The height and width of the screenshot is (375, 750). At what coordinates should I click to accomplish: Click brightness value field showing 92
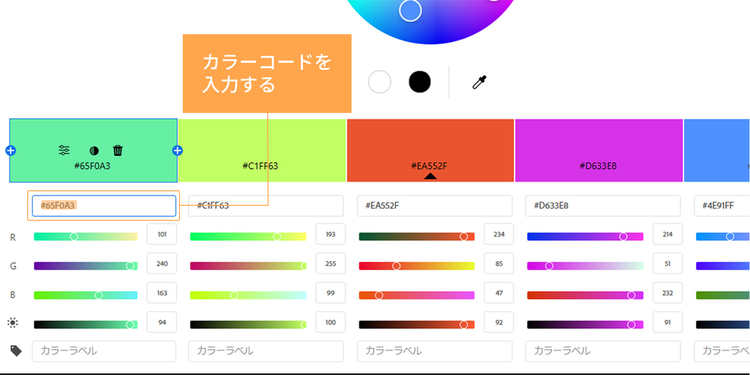coord(499,322)
